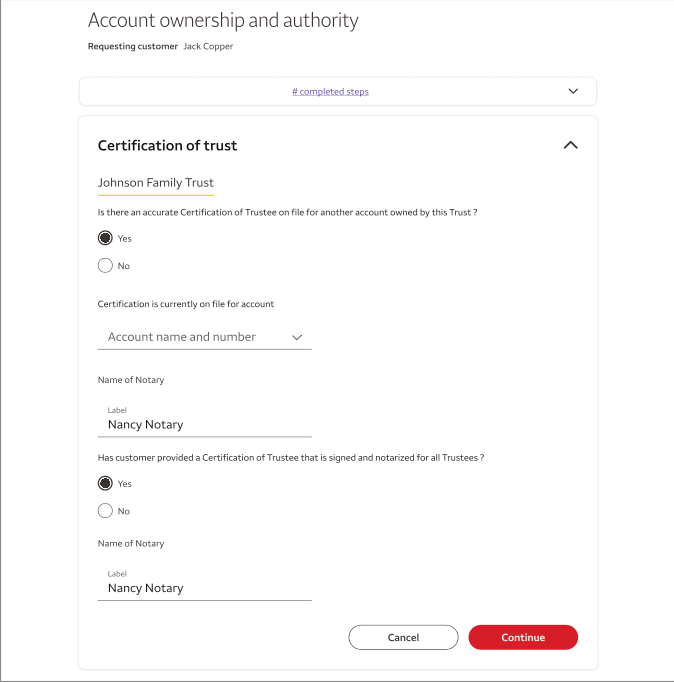674x682 pixels.
Task: Click the dropdown arrow beside Account name and number
Action: click(297, 338)
